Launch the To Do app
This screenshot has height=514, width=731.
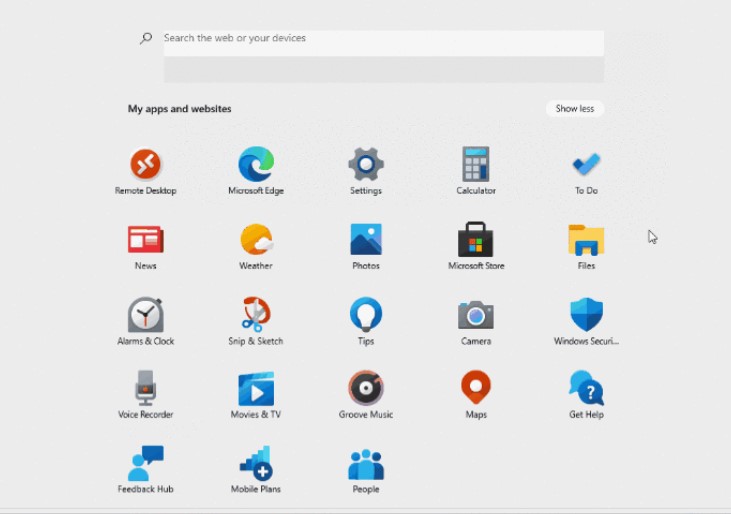(586, 164)
